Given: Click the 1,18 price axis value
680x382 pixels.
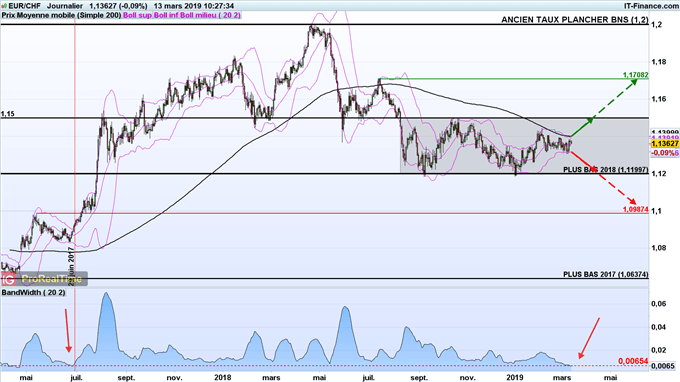Looking at the screenshot, I should (659, 62).
